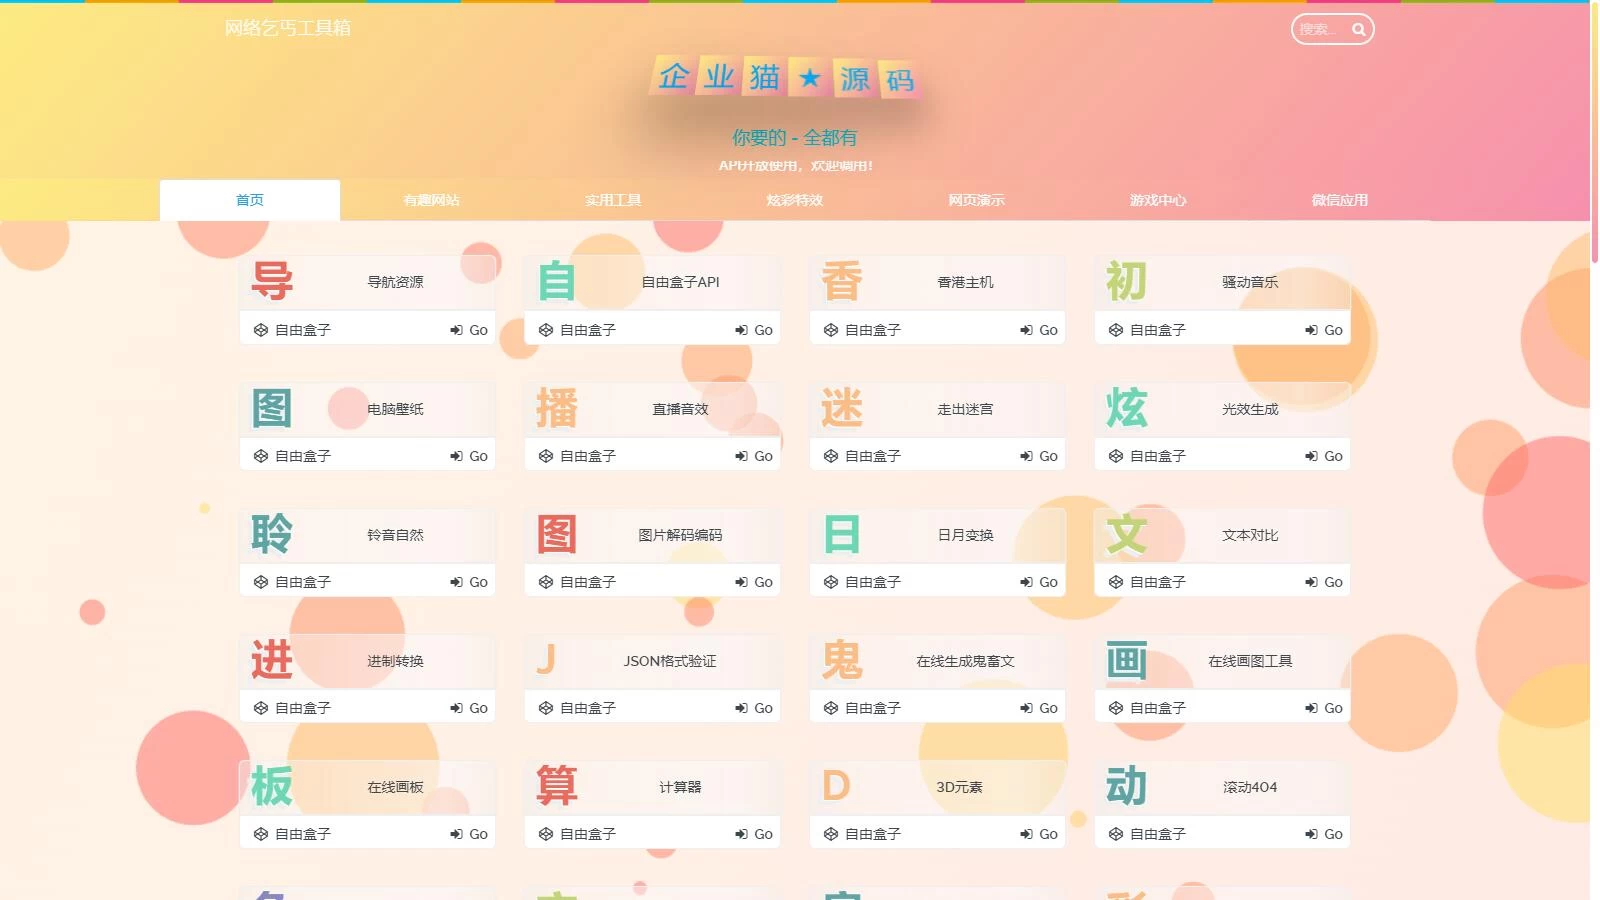The width and height of the screenshot is (1600, 900).
Task: Click the "J" icon on the JSON格式验证 card
Action: click(x=546, y=660)
